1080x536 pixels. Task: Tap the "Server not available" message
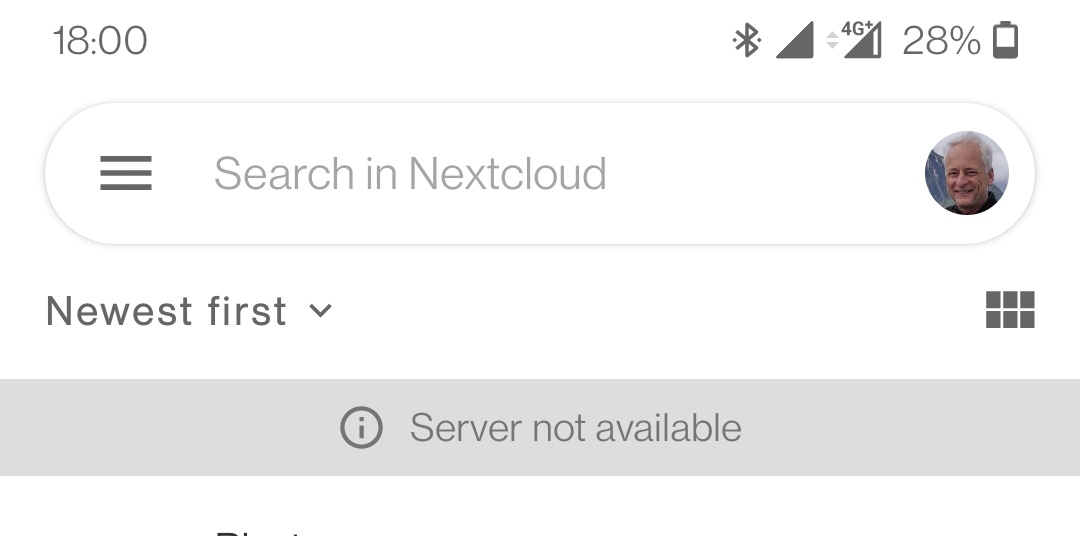575,428
